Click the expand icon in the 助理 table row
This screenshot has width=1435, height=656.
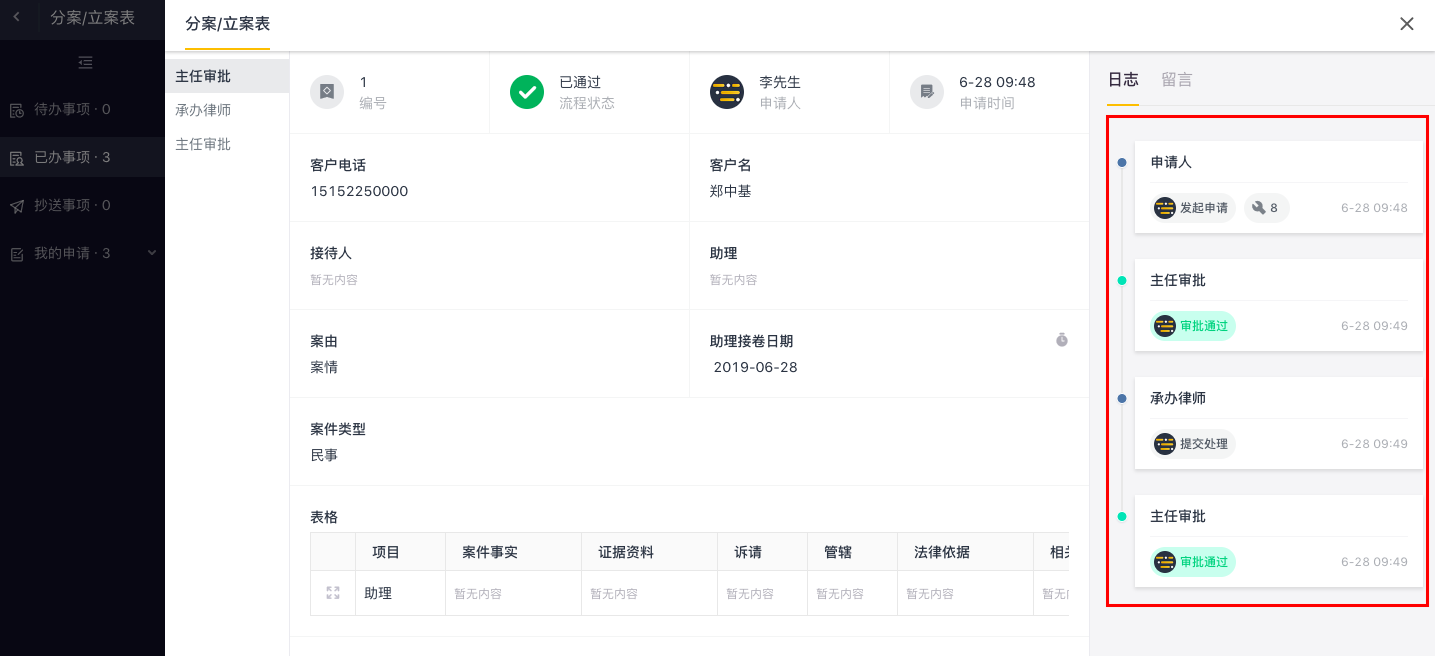click(333, 593)
